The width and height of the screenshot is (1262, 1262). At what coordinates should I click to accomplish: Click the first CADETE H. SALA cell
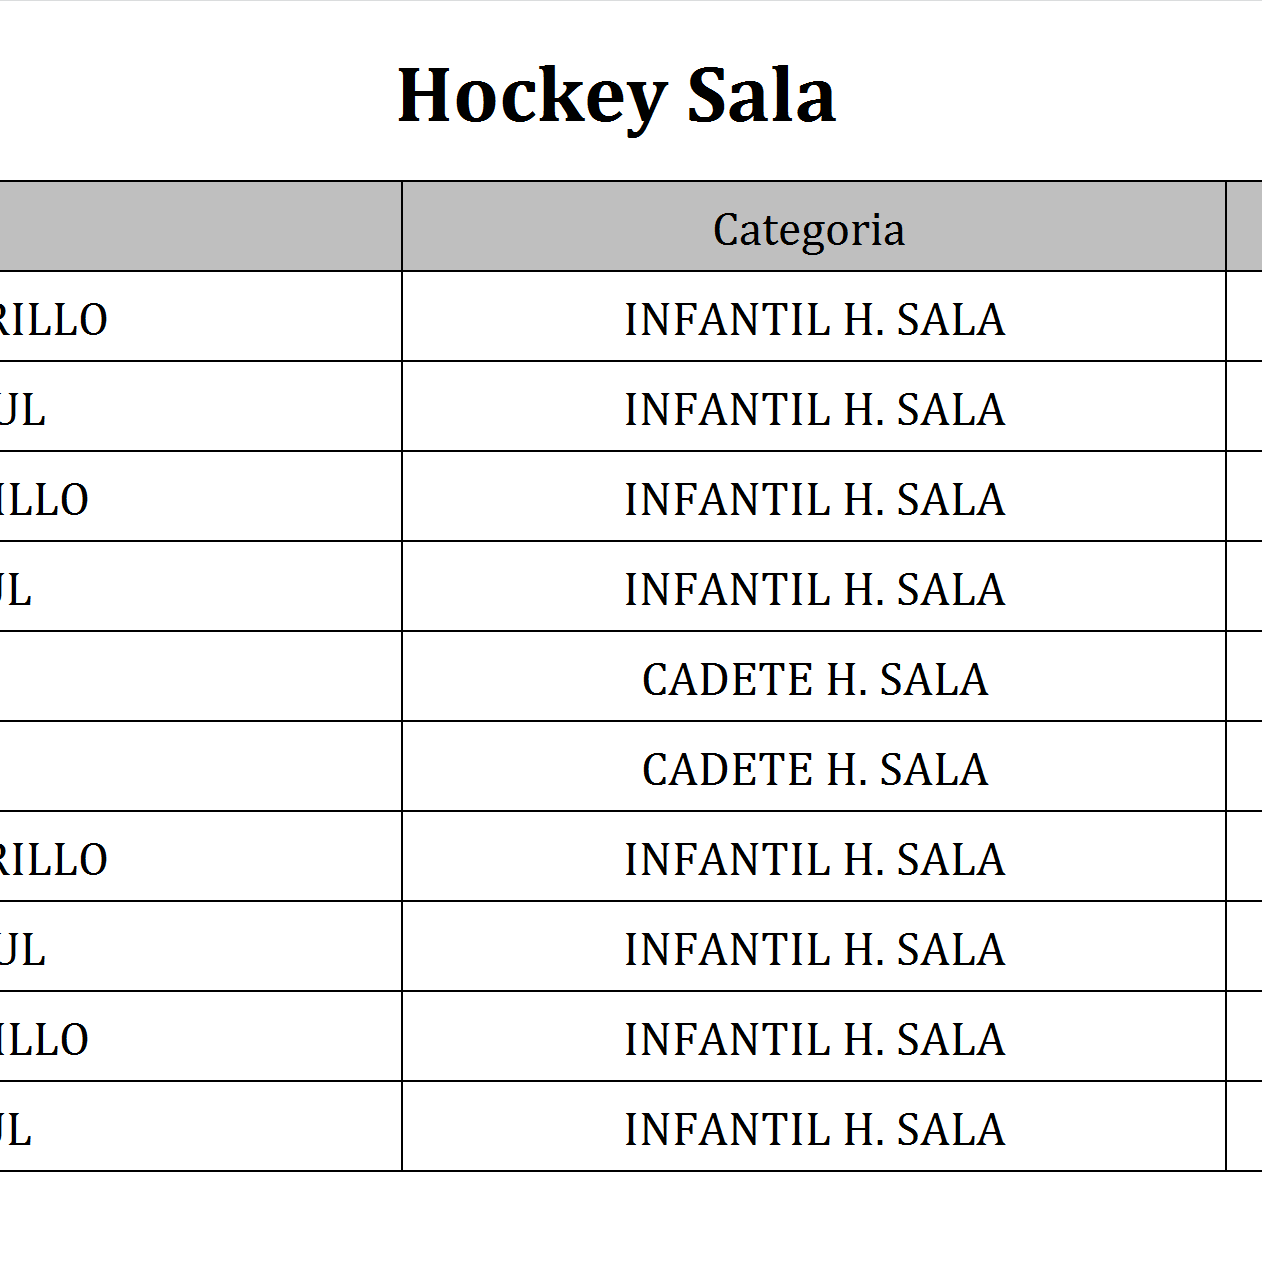coord(814,680)
